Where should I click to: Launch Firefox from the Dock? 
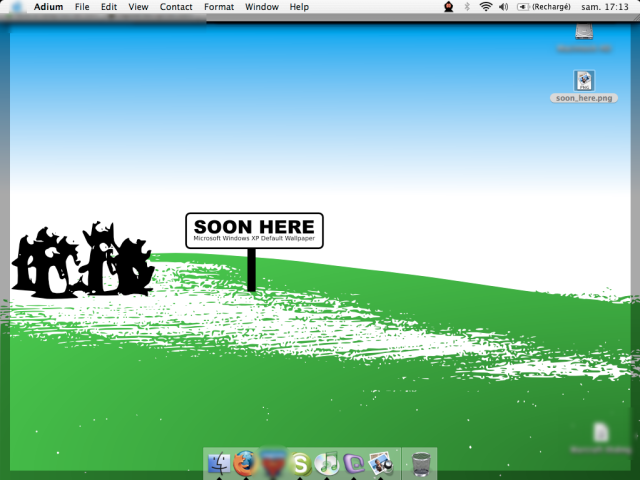click(x=246, y=463)
